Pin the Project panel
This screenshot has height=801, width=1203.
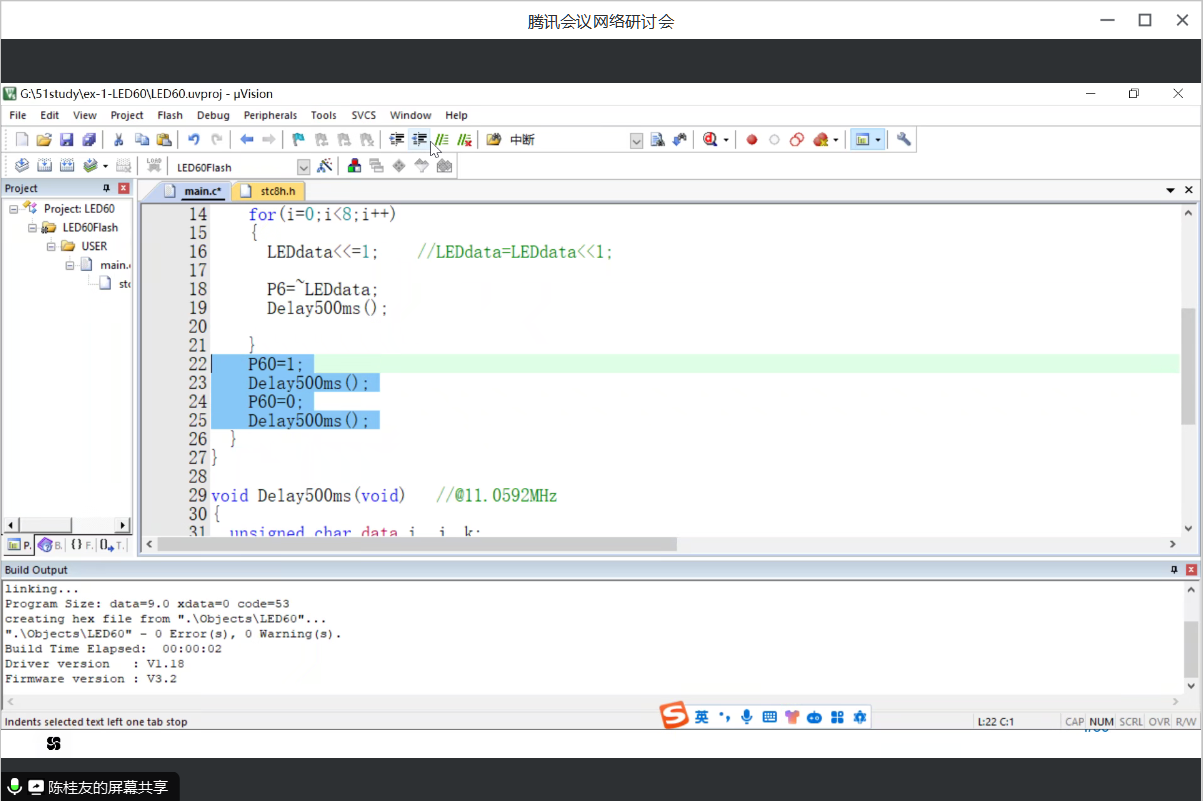(107, 188)
